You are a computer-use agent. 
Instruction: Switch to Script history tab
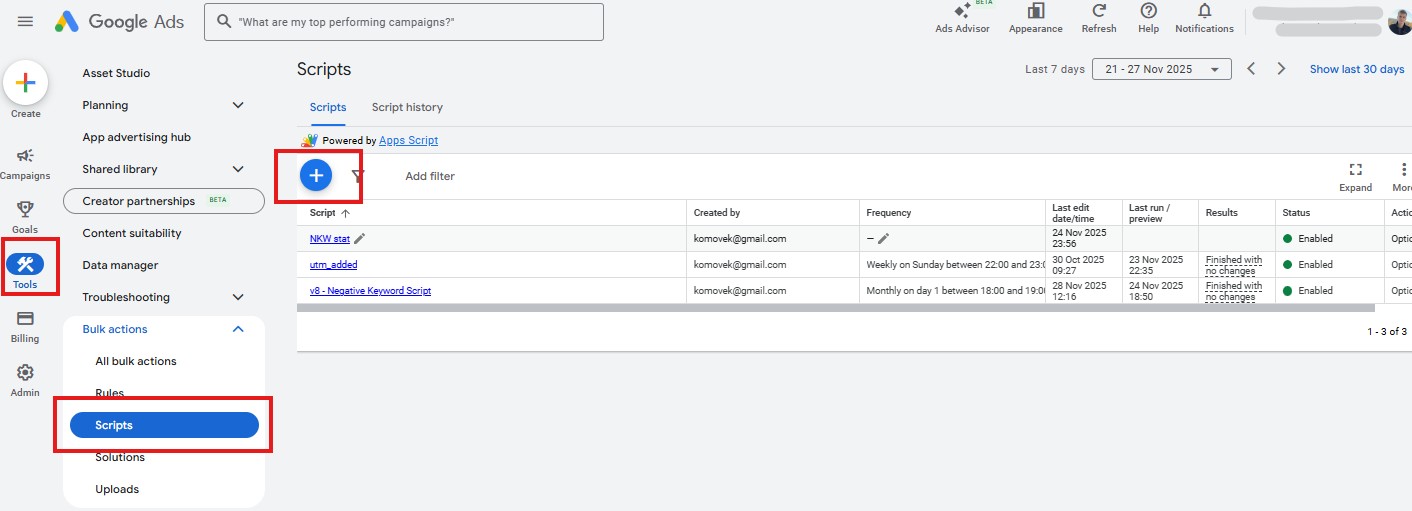pos(407,107)
